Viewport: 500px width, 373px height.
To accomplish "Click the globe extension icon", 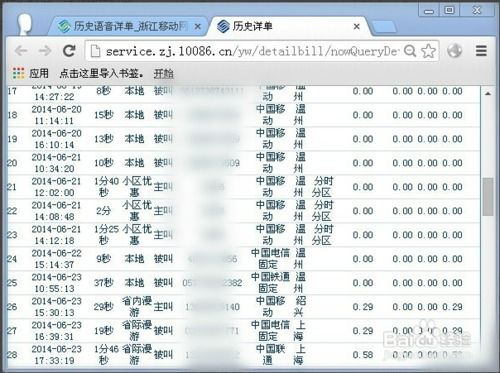I will 455,51.
